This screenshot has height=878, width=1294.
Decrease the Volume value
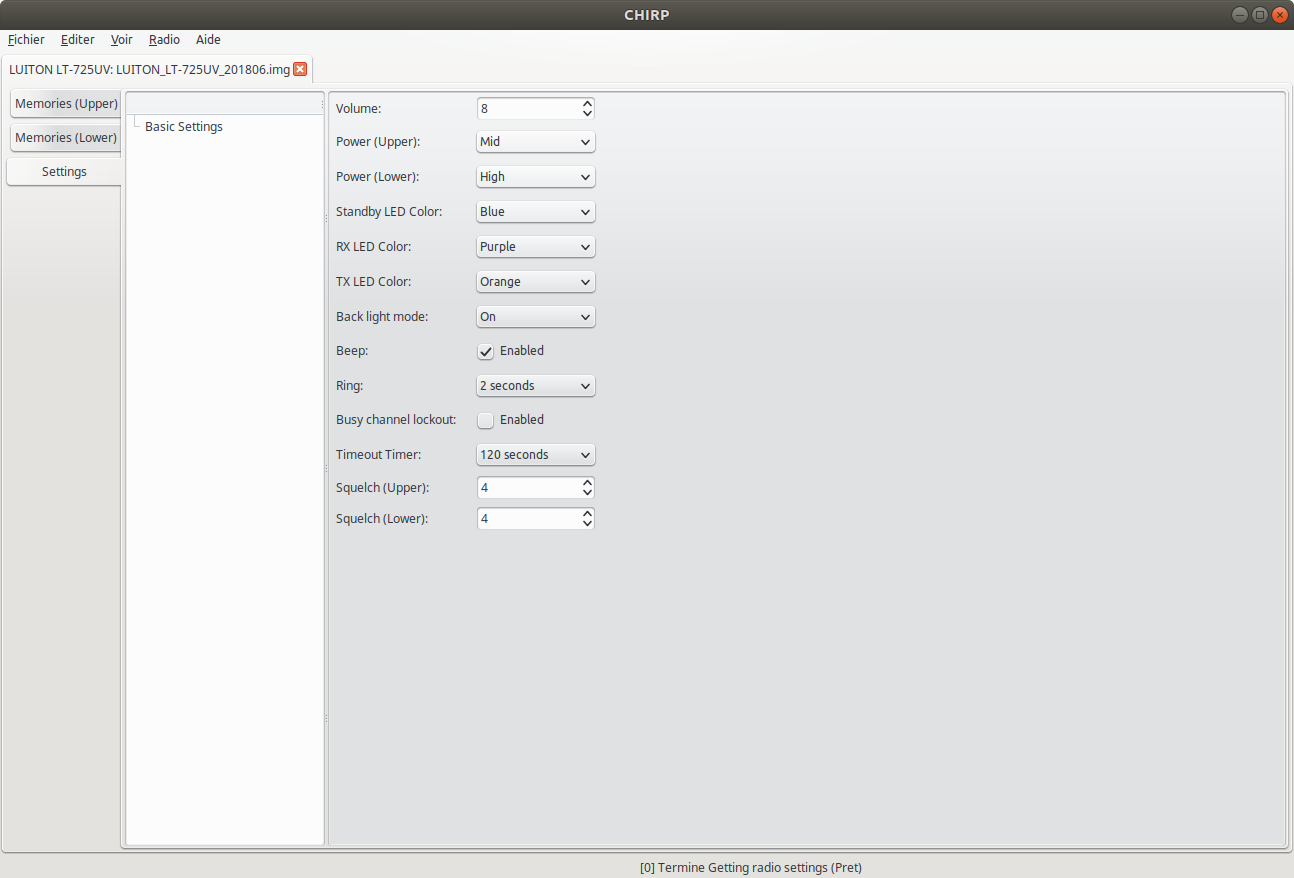pyautogui.click(x=587, y=113)
